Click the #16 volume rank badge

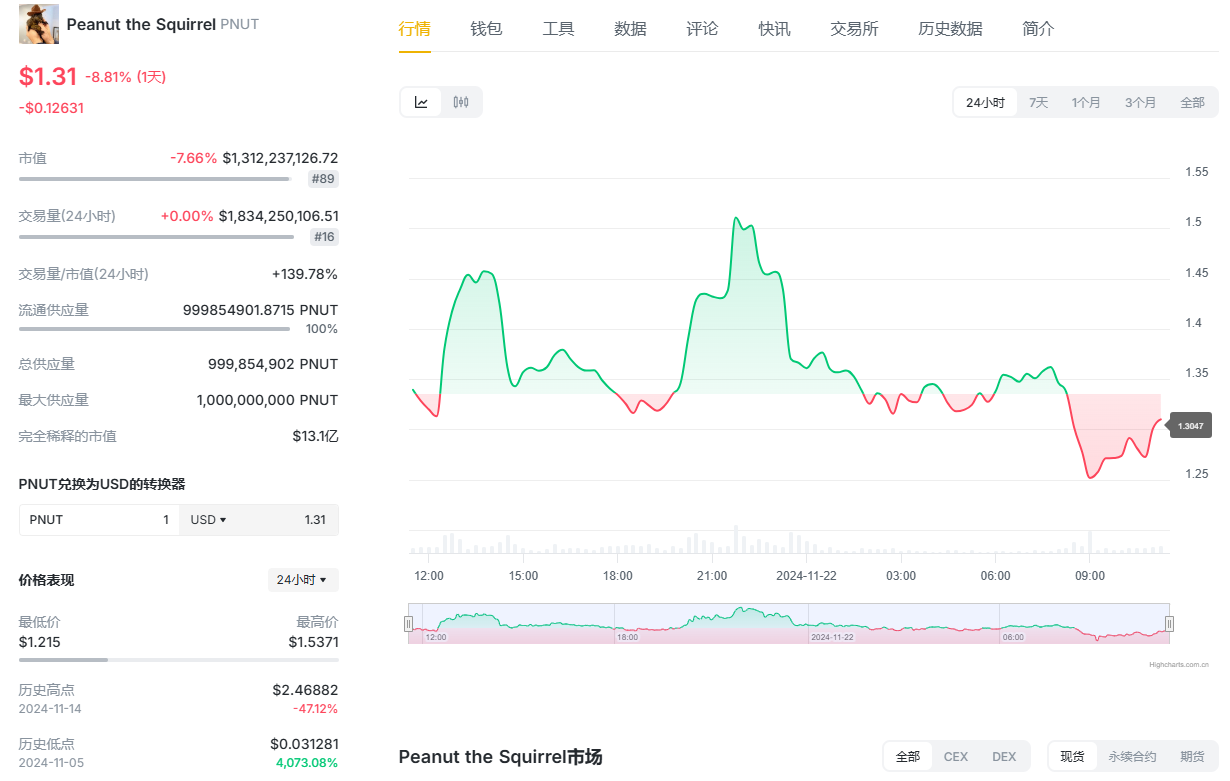click(x=324, y=237)
